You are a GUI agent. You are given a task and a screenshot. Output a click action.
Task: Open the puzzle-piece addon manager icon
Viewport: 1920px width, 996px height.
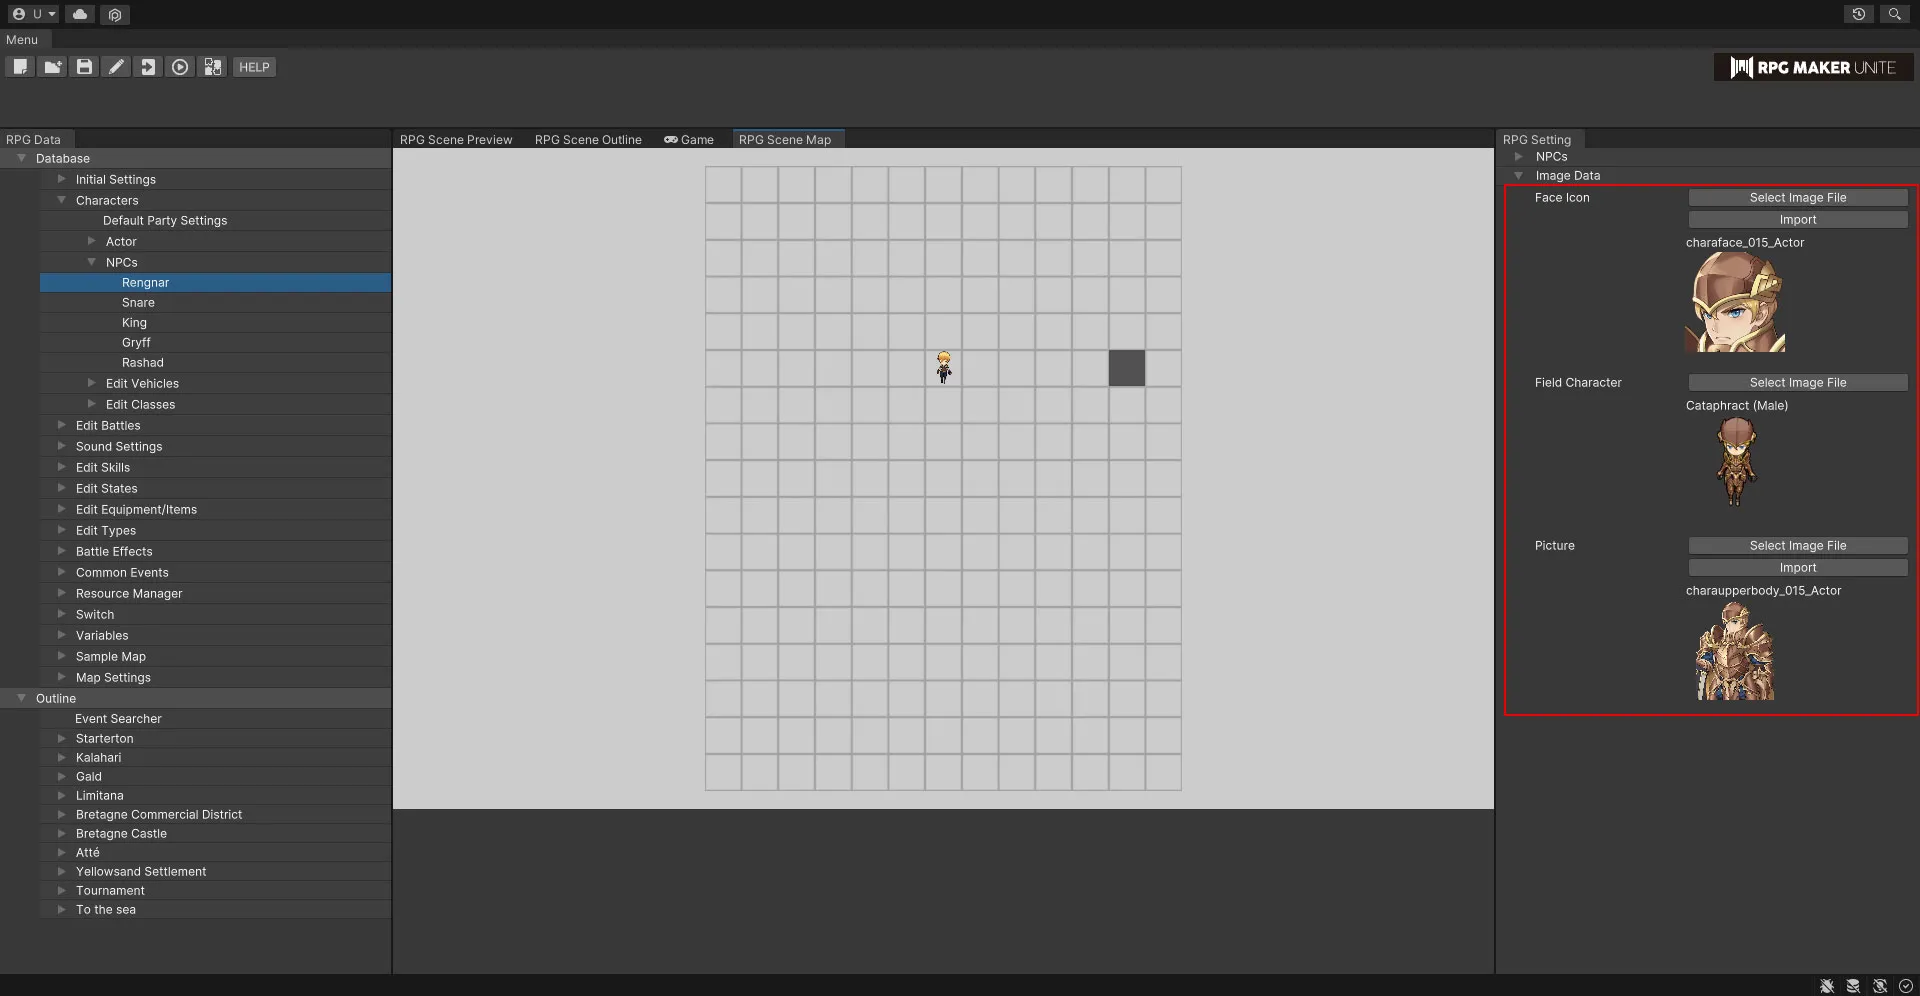(x=212, y=67)
